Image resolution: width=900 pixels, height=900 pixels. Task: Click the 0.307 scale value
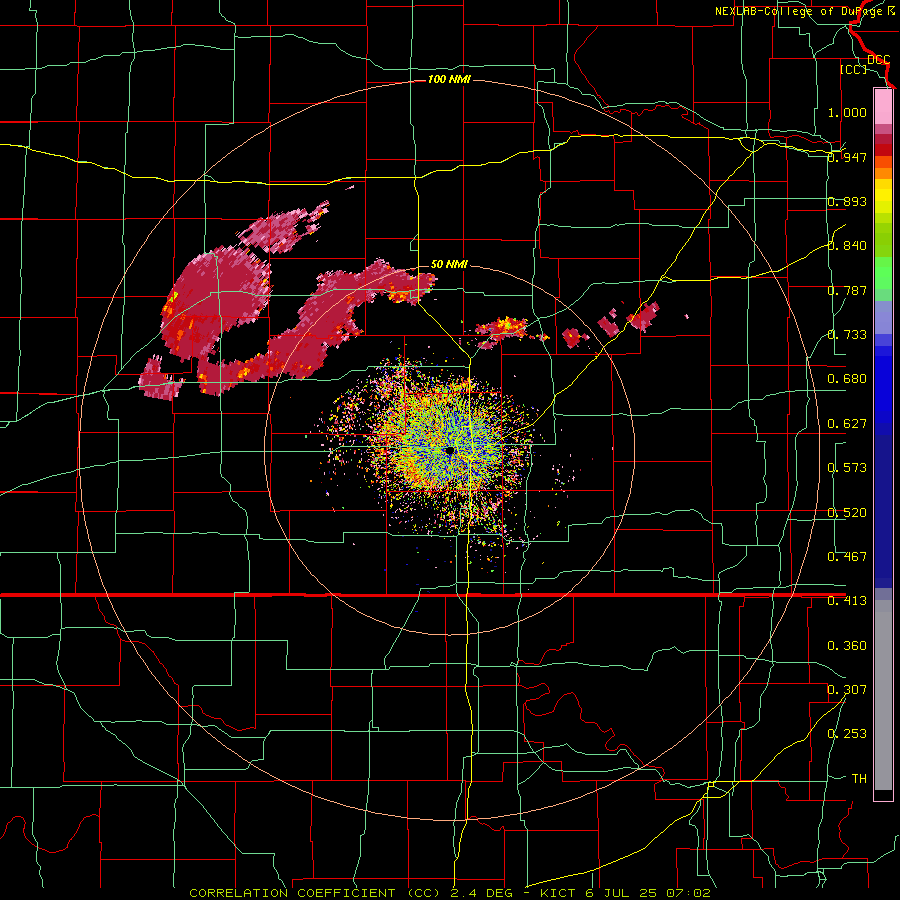pyautogui.click(x=847, y=690)
